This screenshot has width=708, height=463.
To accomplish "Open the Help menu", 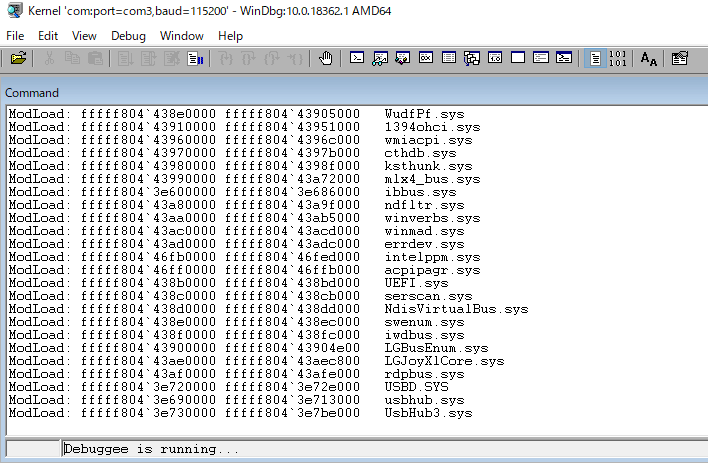I will coord(230,36).
